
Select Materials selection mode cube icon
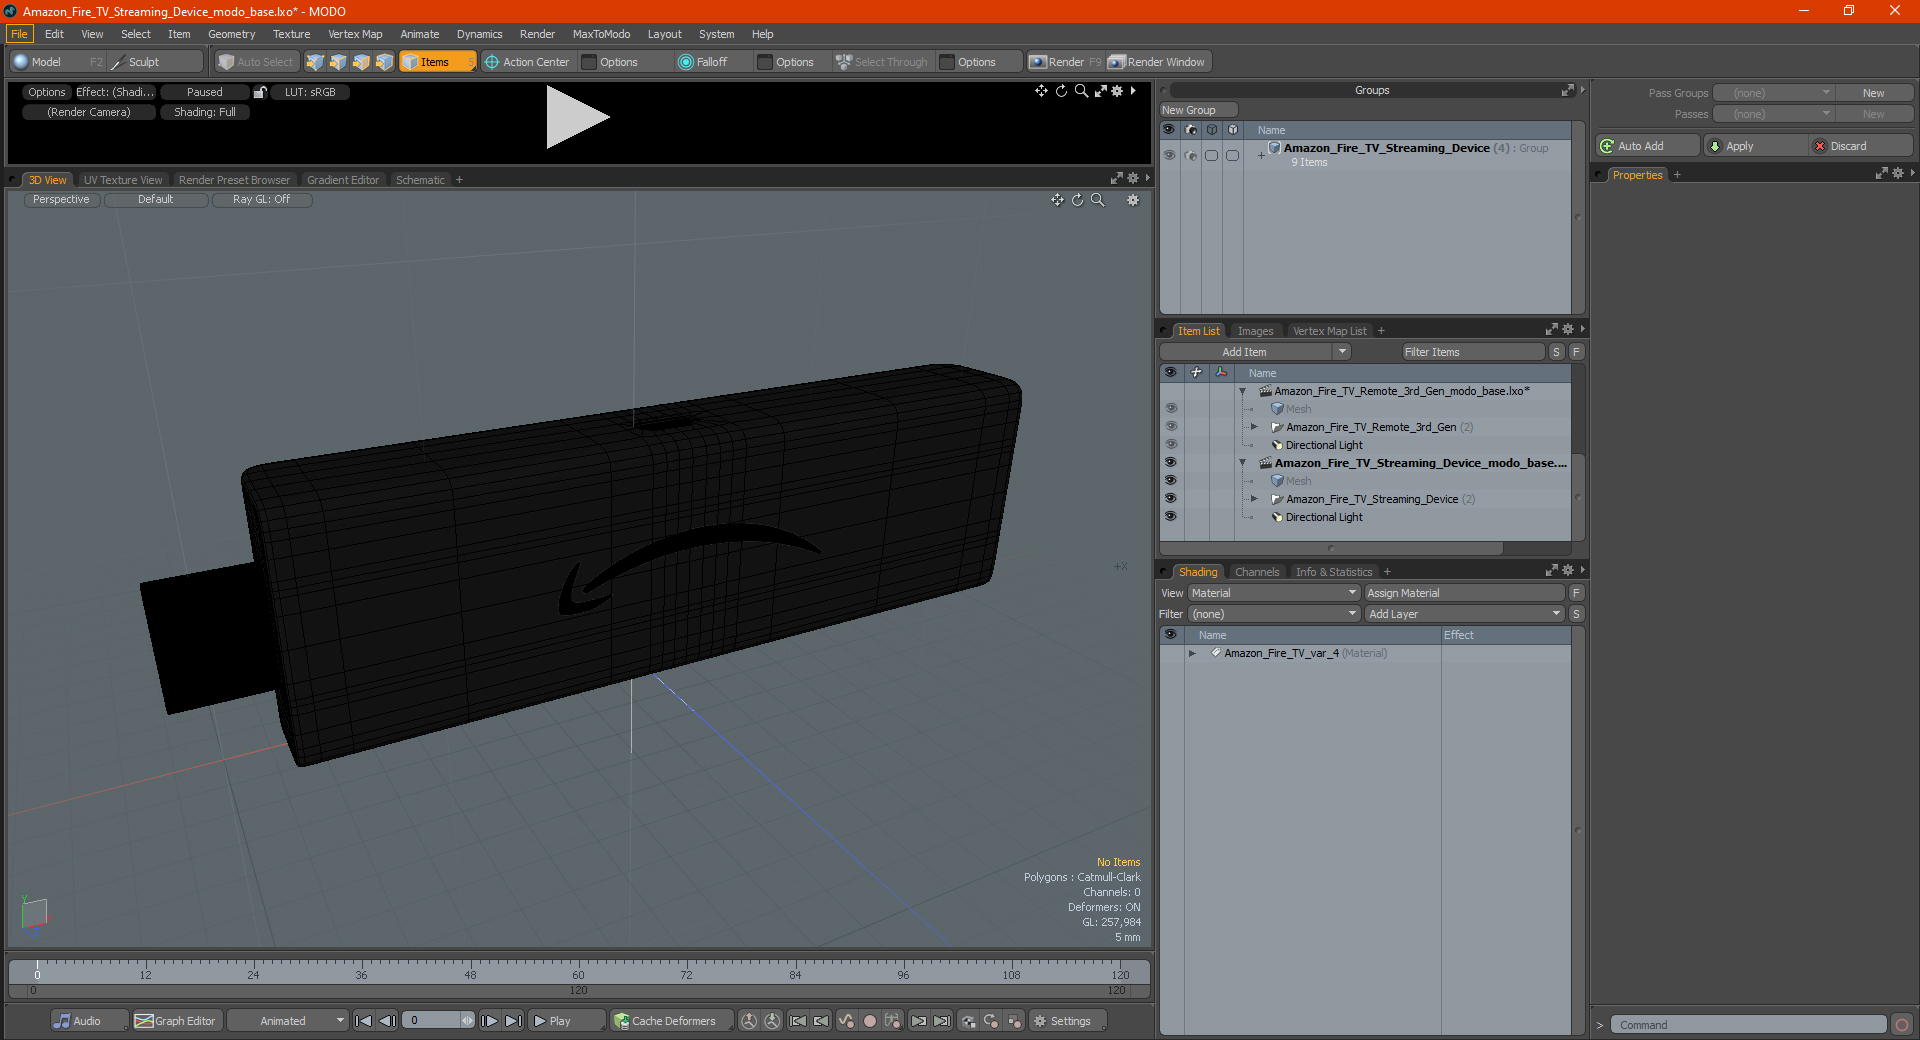(384, 62)
